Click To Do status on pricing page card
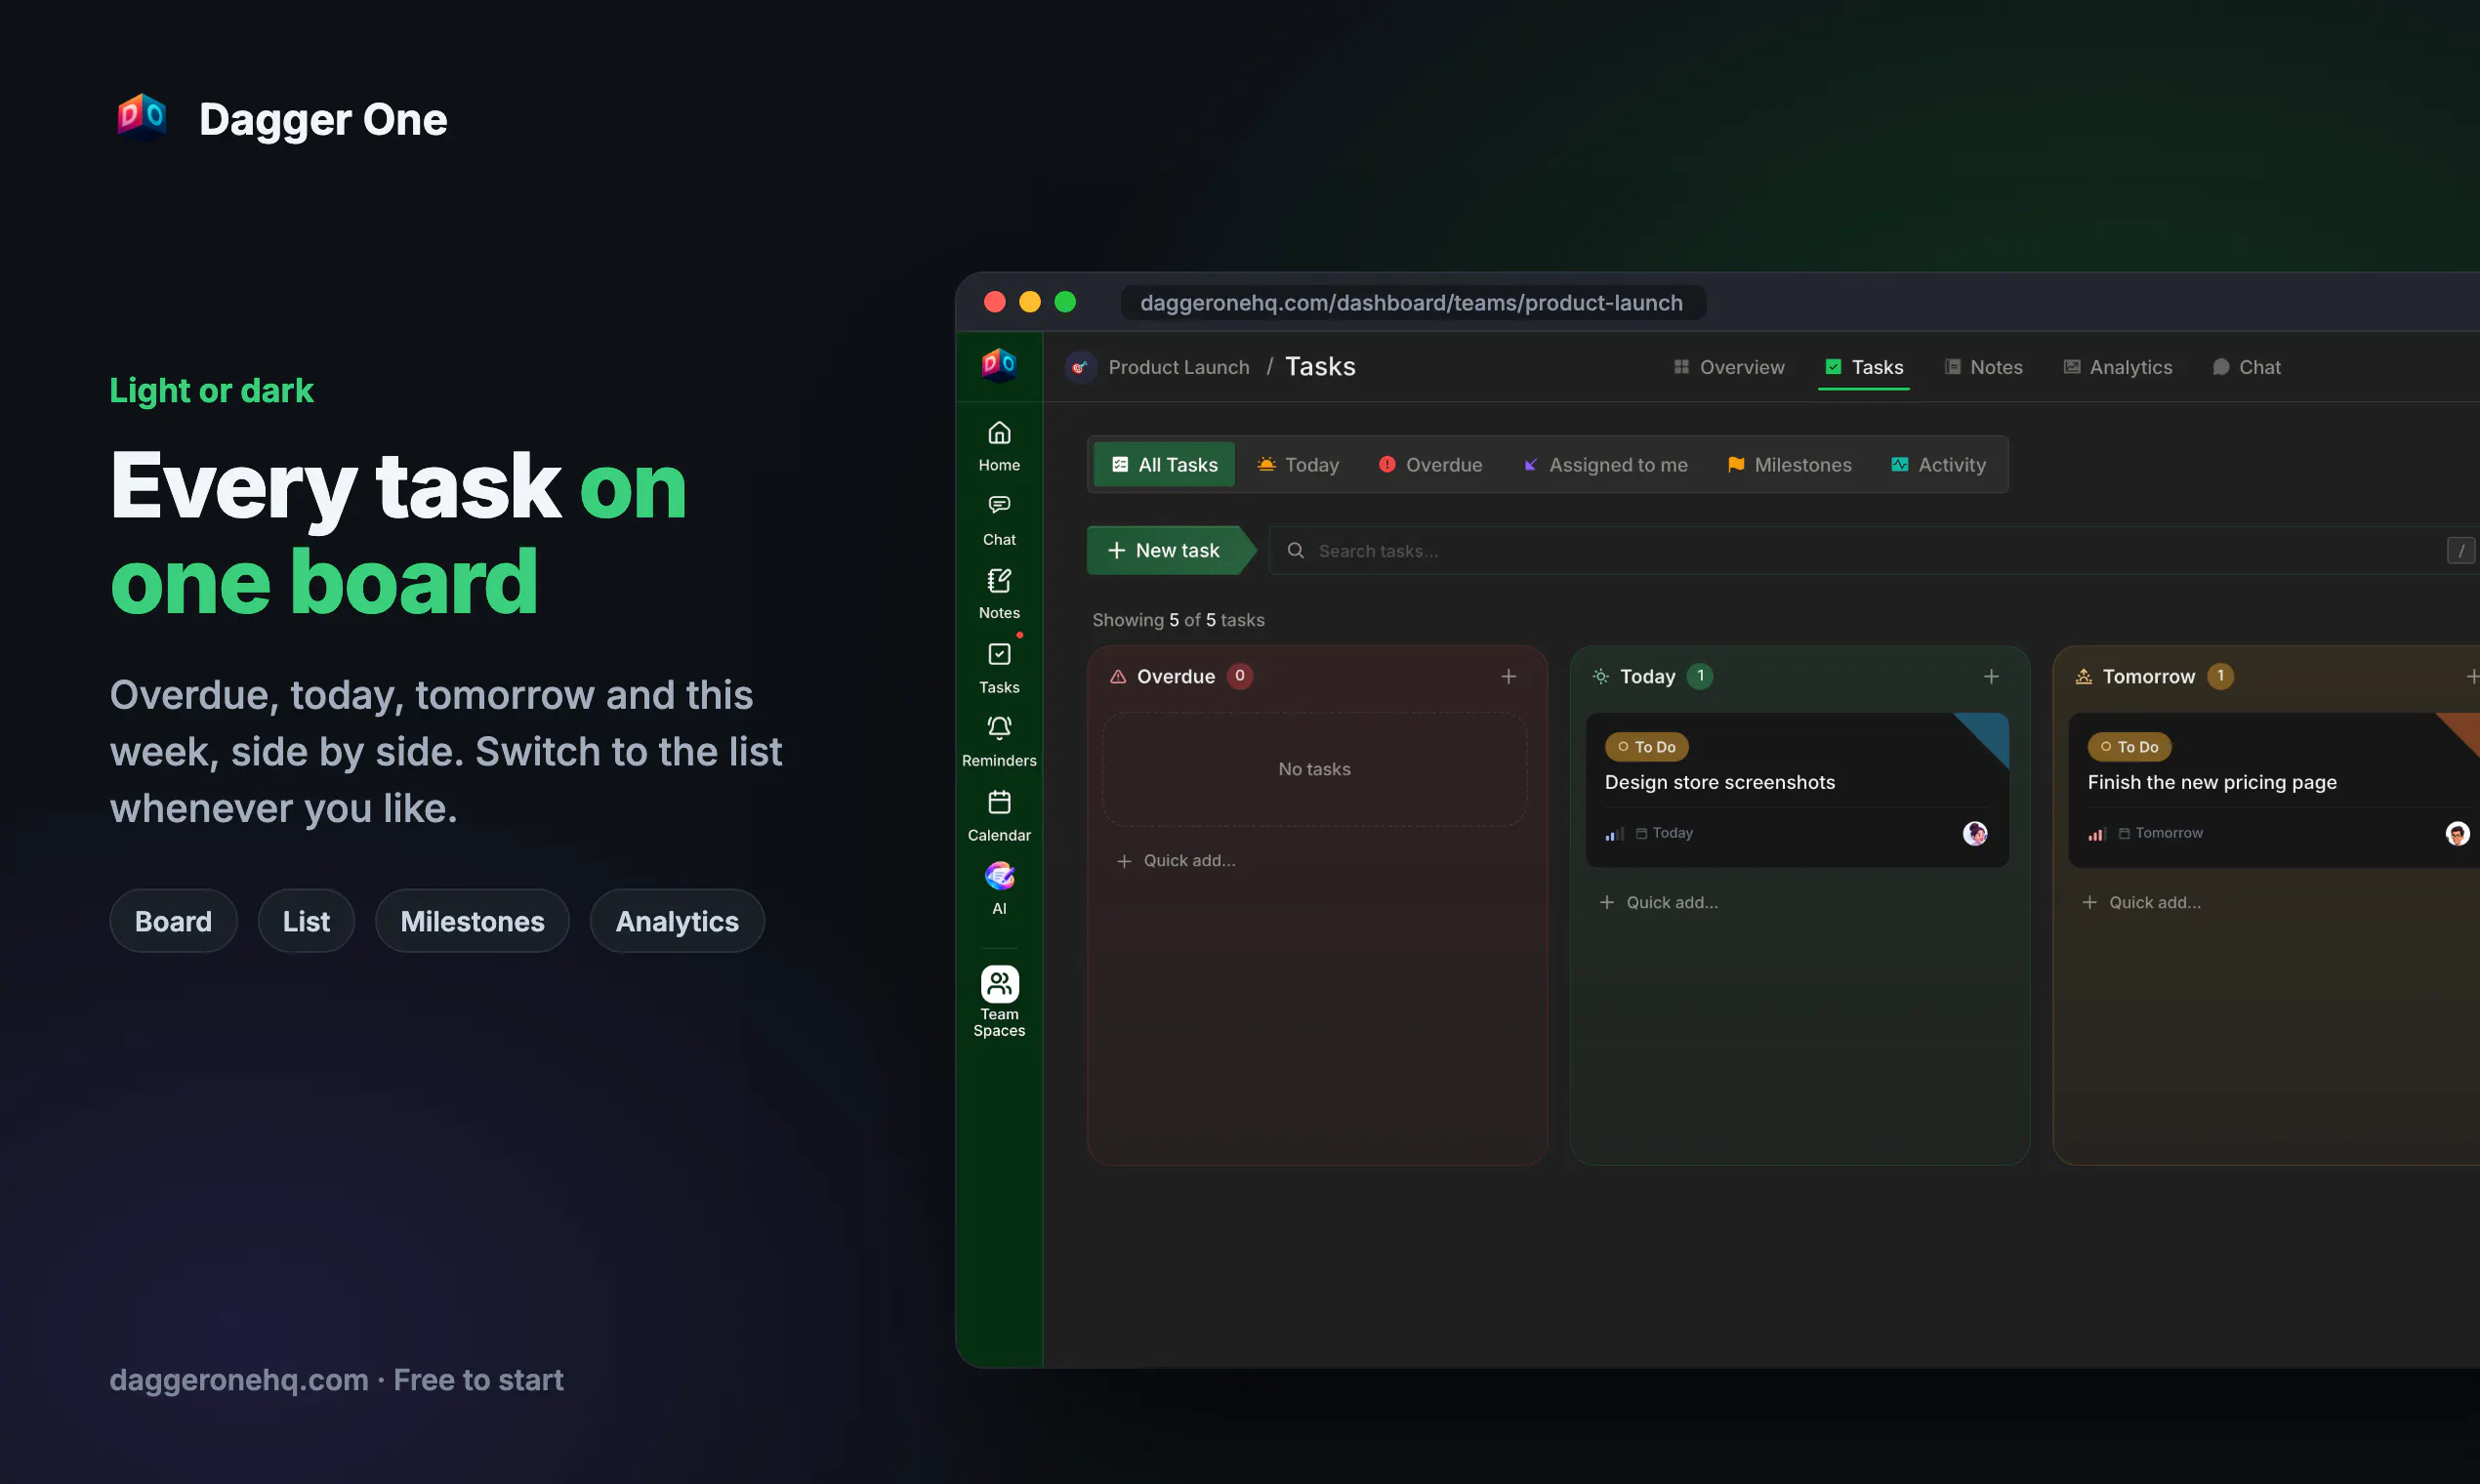Image resolution: width=2480 pixels, height=1484 pixels. (x=2129, y=747)
